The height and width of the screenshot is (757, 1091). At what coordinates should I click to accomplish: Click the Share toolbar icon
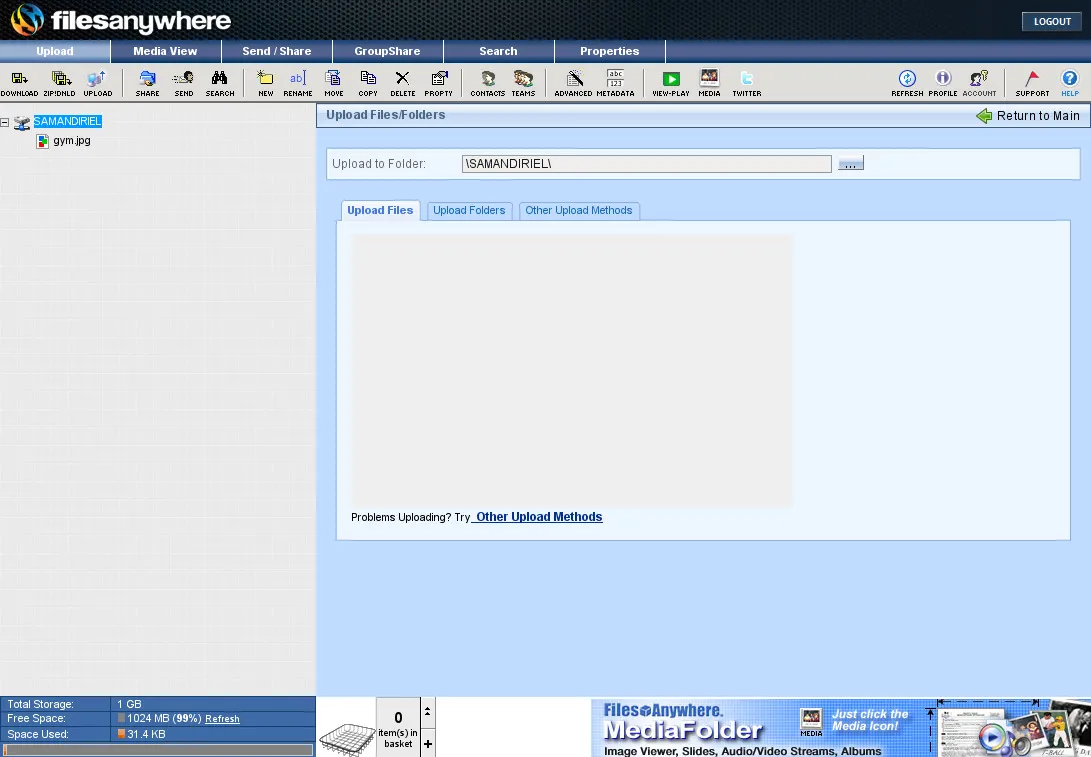coord(147,82)
